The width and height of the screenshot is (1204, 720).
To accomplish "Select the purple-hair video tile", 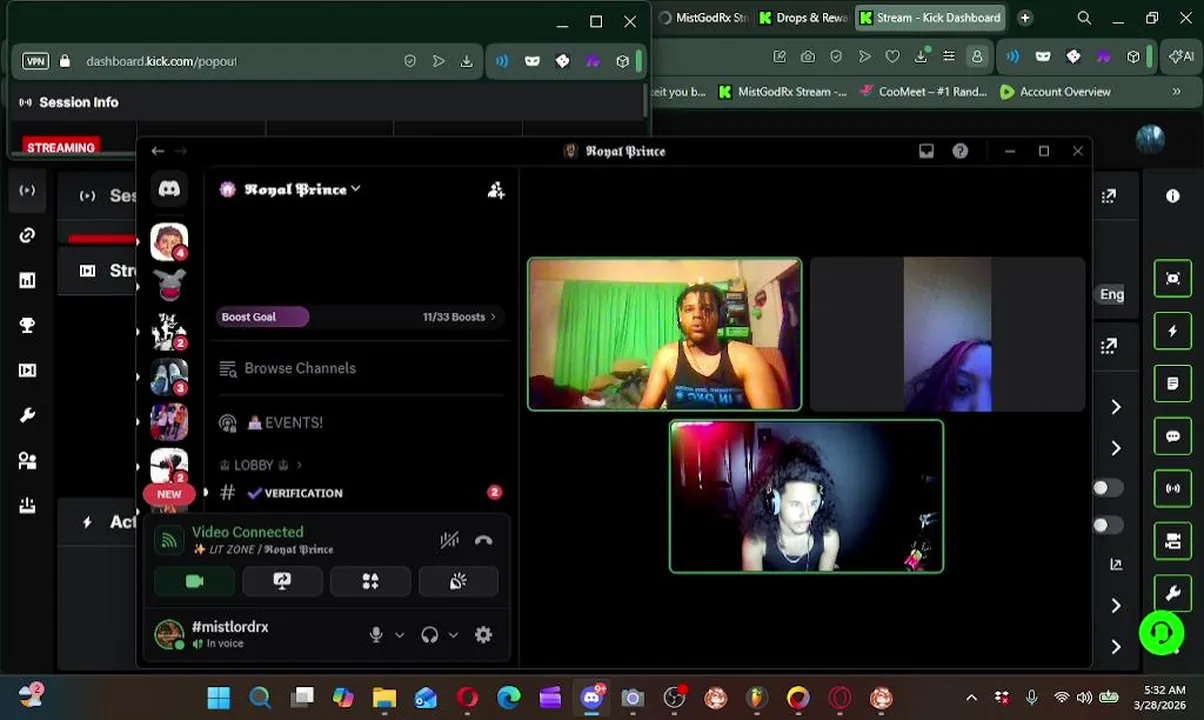I will 947,334.
